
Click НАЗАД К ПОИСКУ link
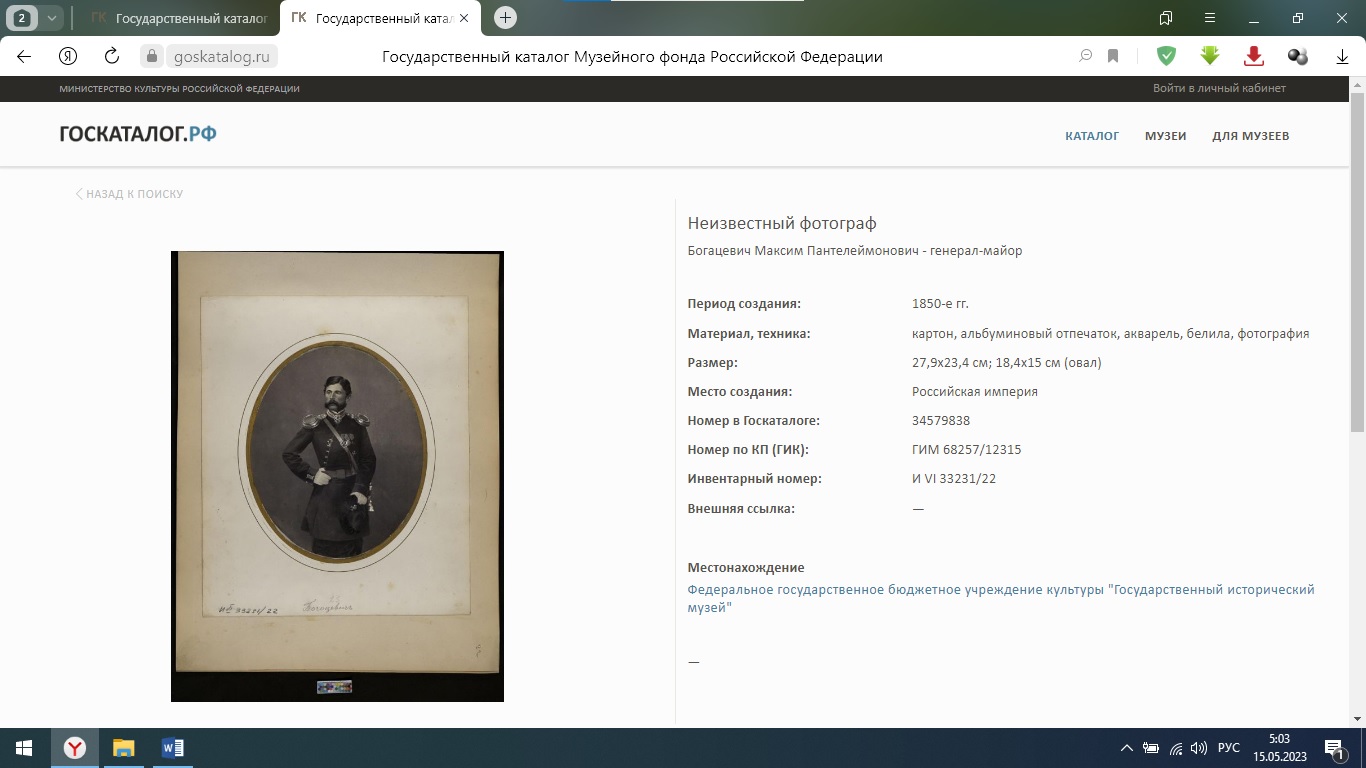point(129,194)
